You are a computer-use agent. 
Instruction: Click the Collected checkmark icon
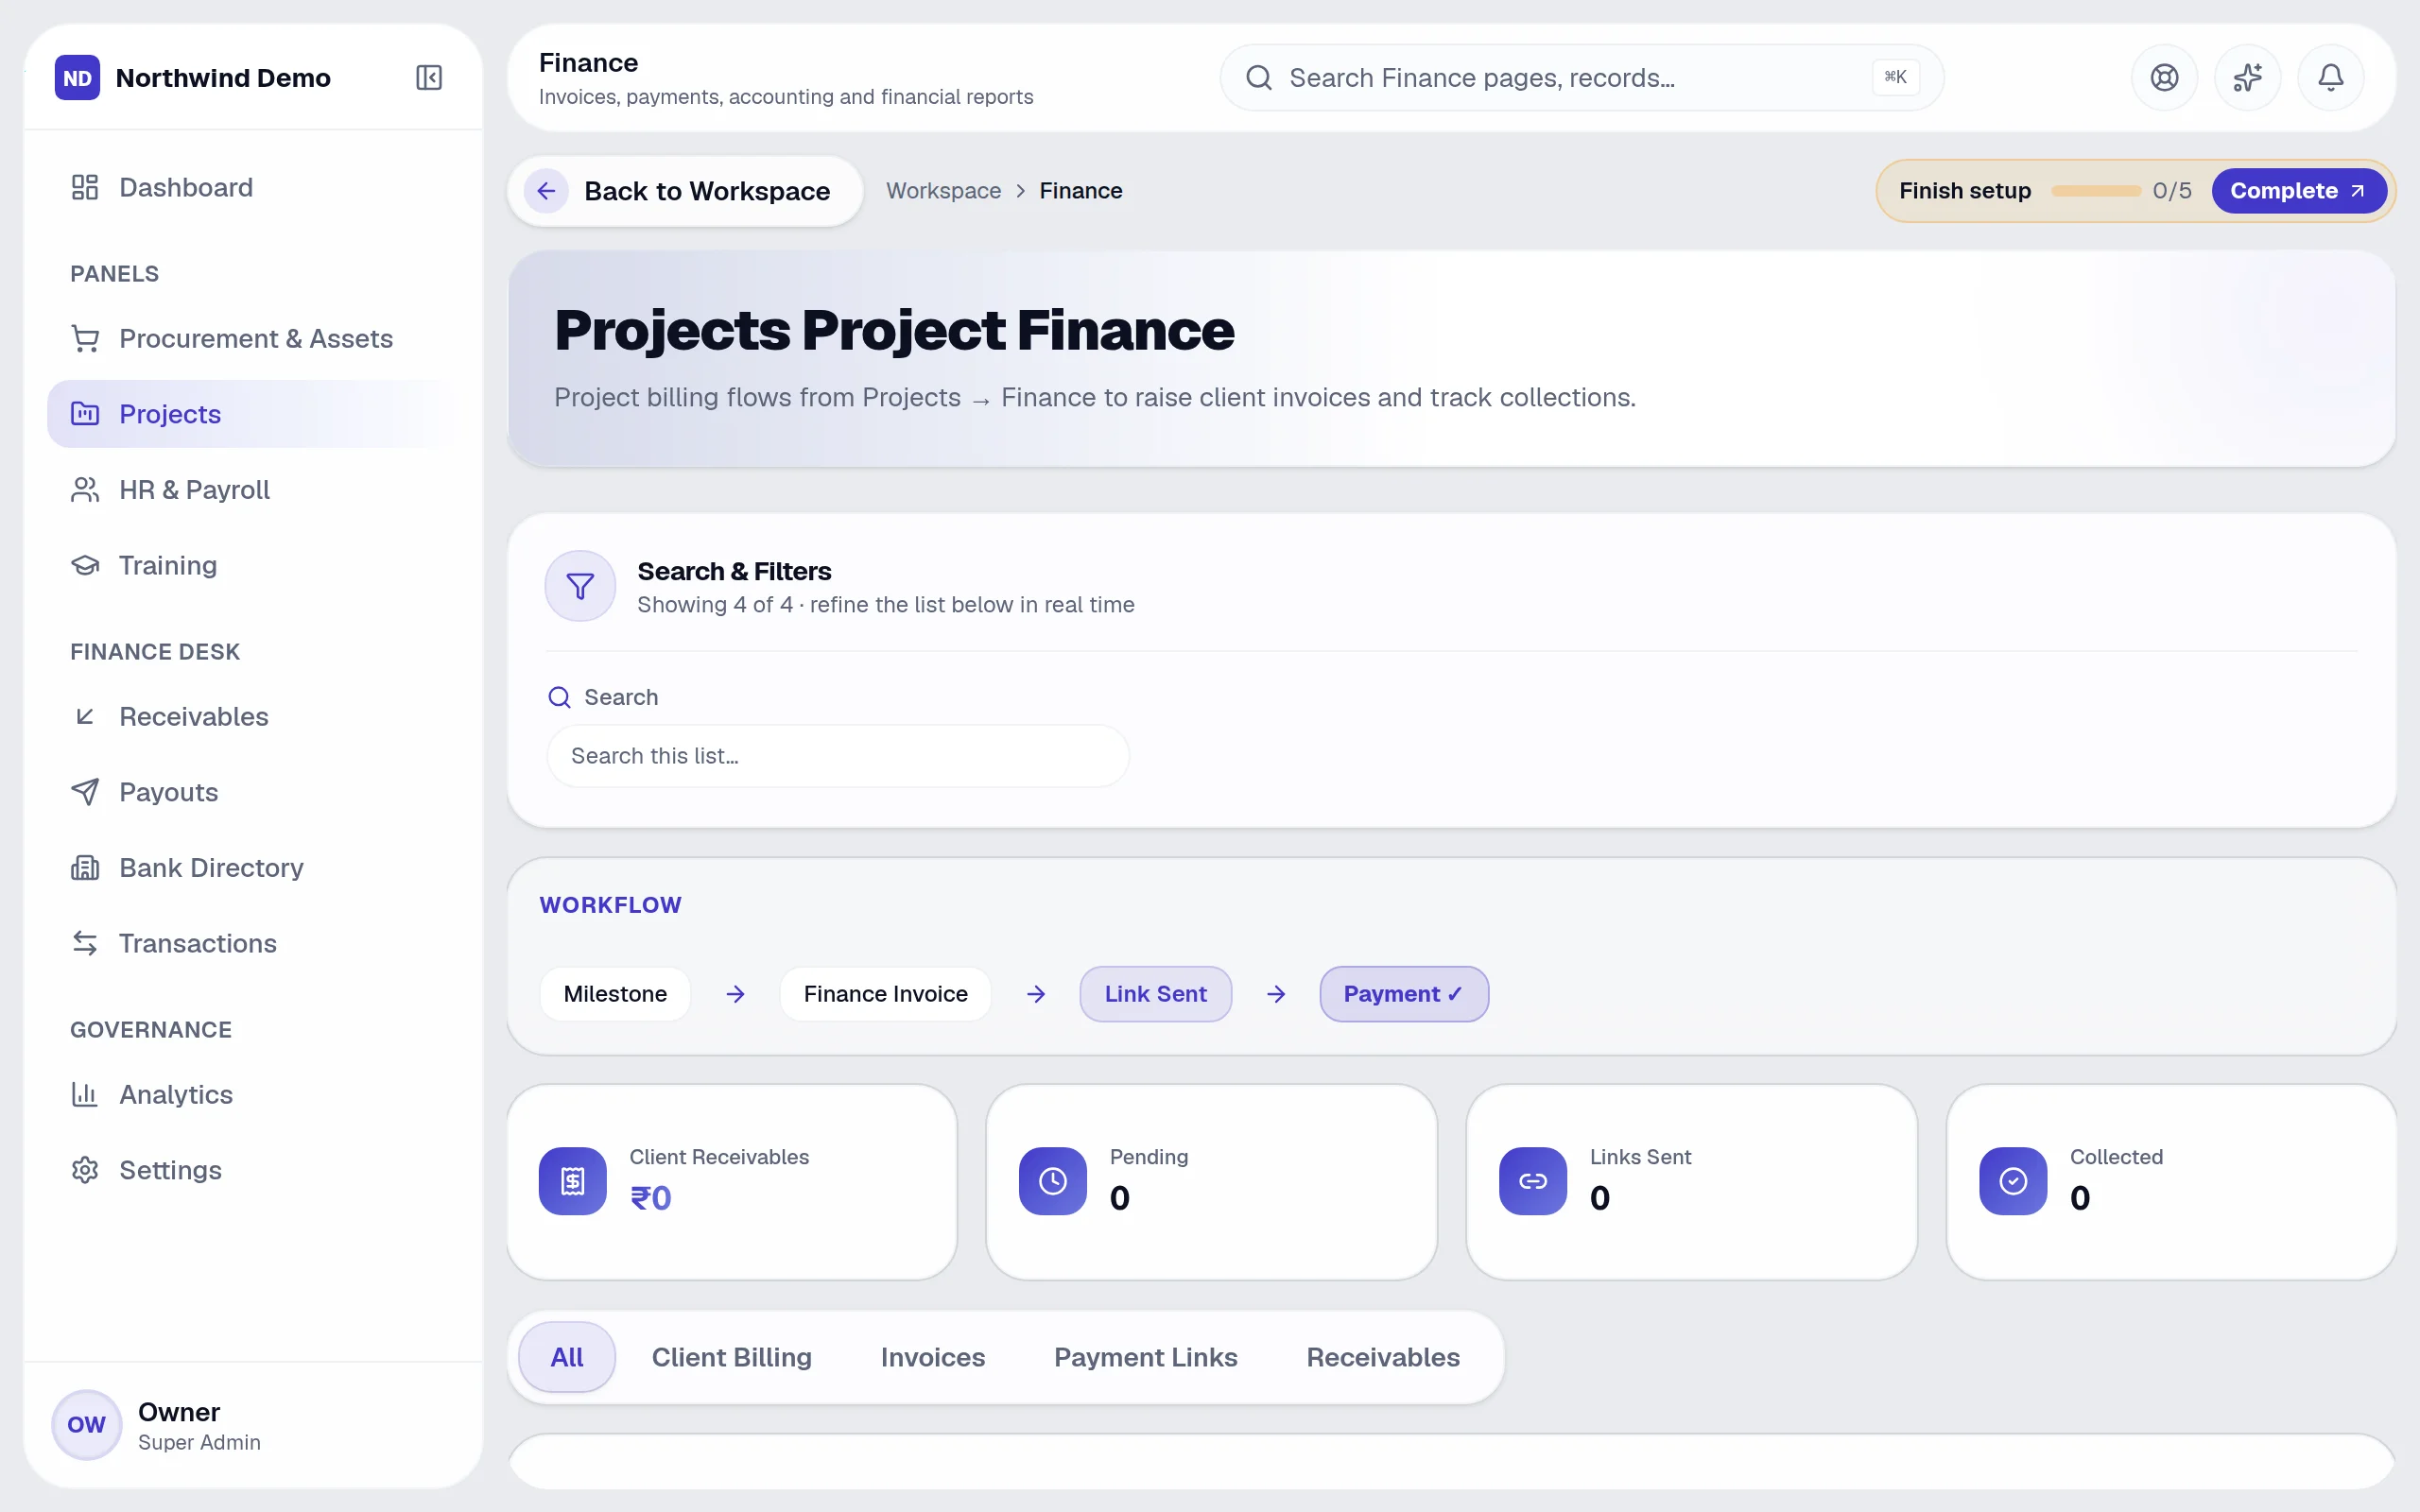click(x=2012, y=1181)
